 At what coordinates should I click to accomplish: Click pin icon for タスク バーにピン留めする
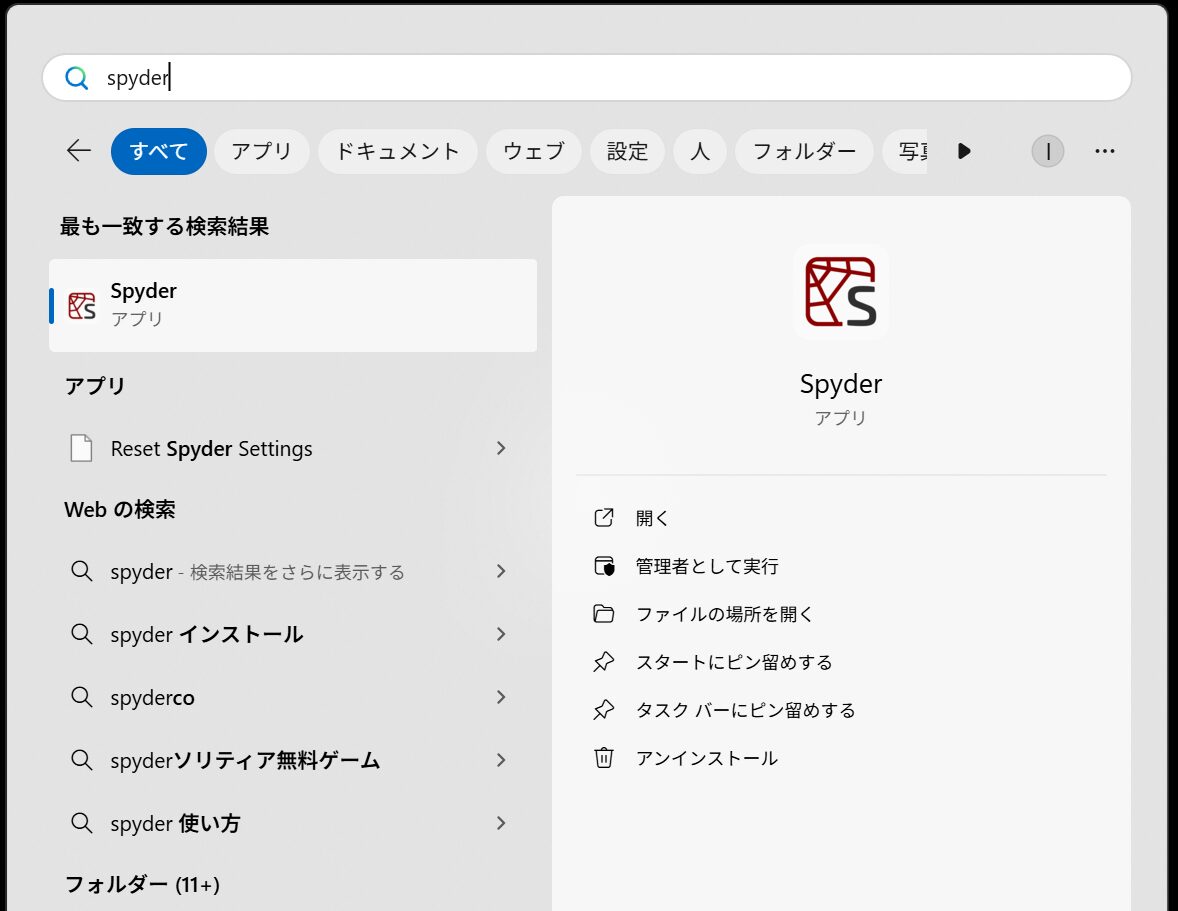(x=604, y=710)
